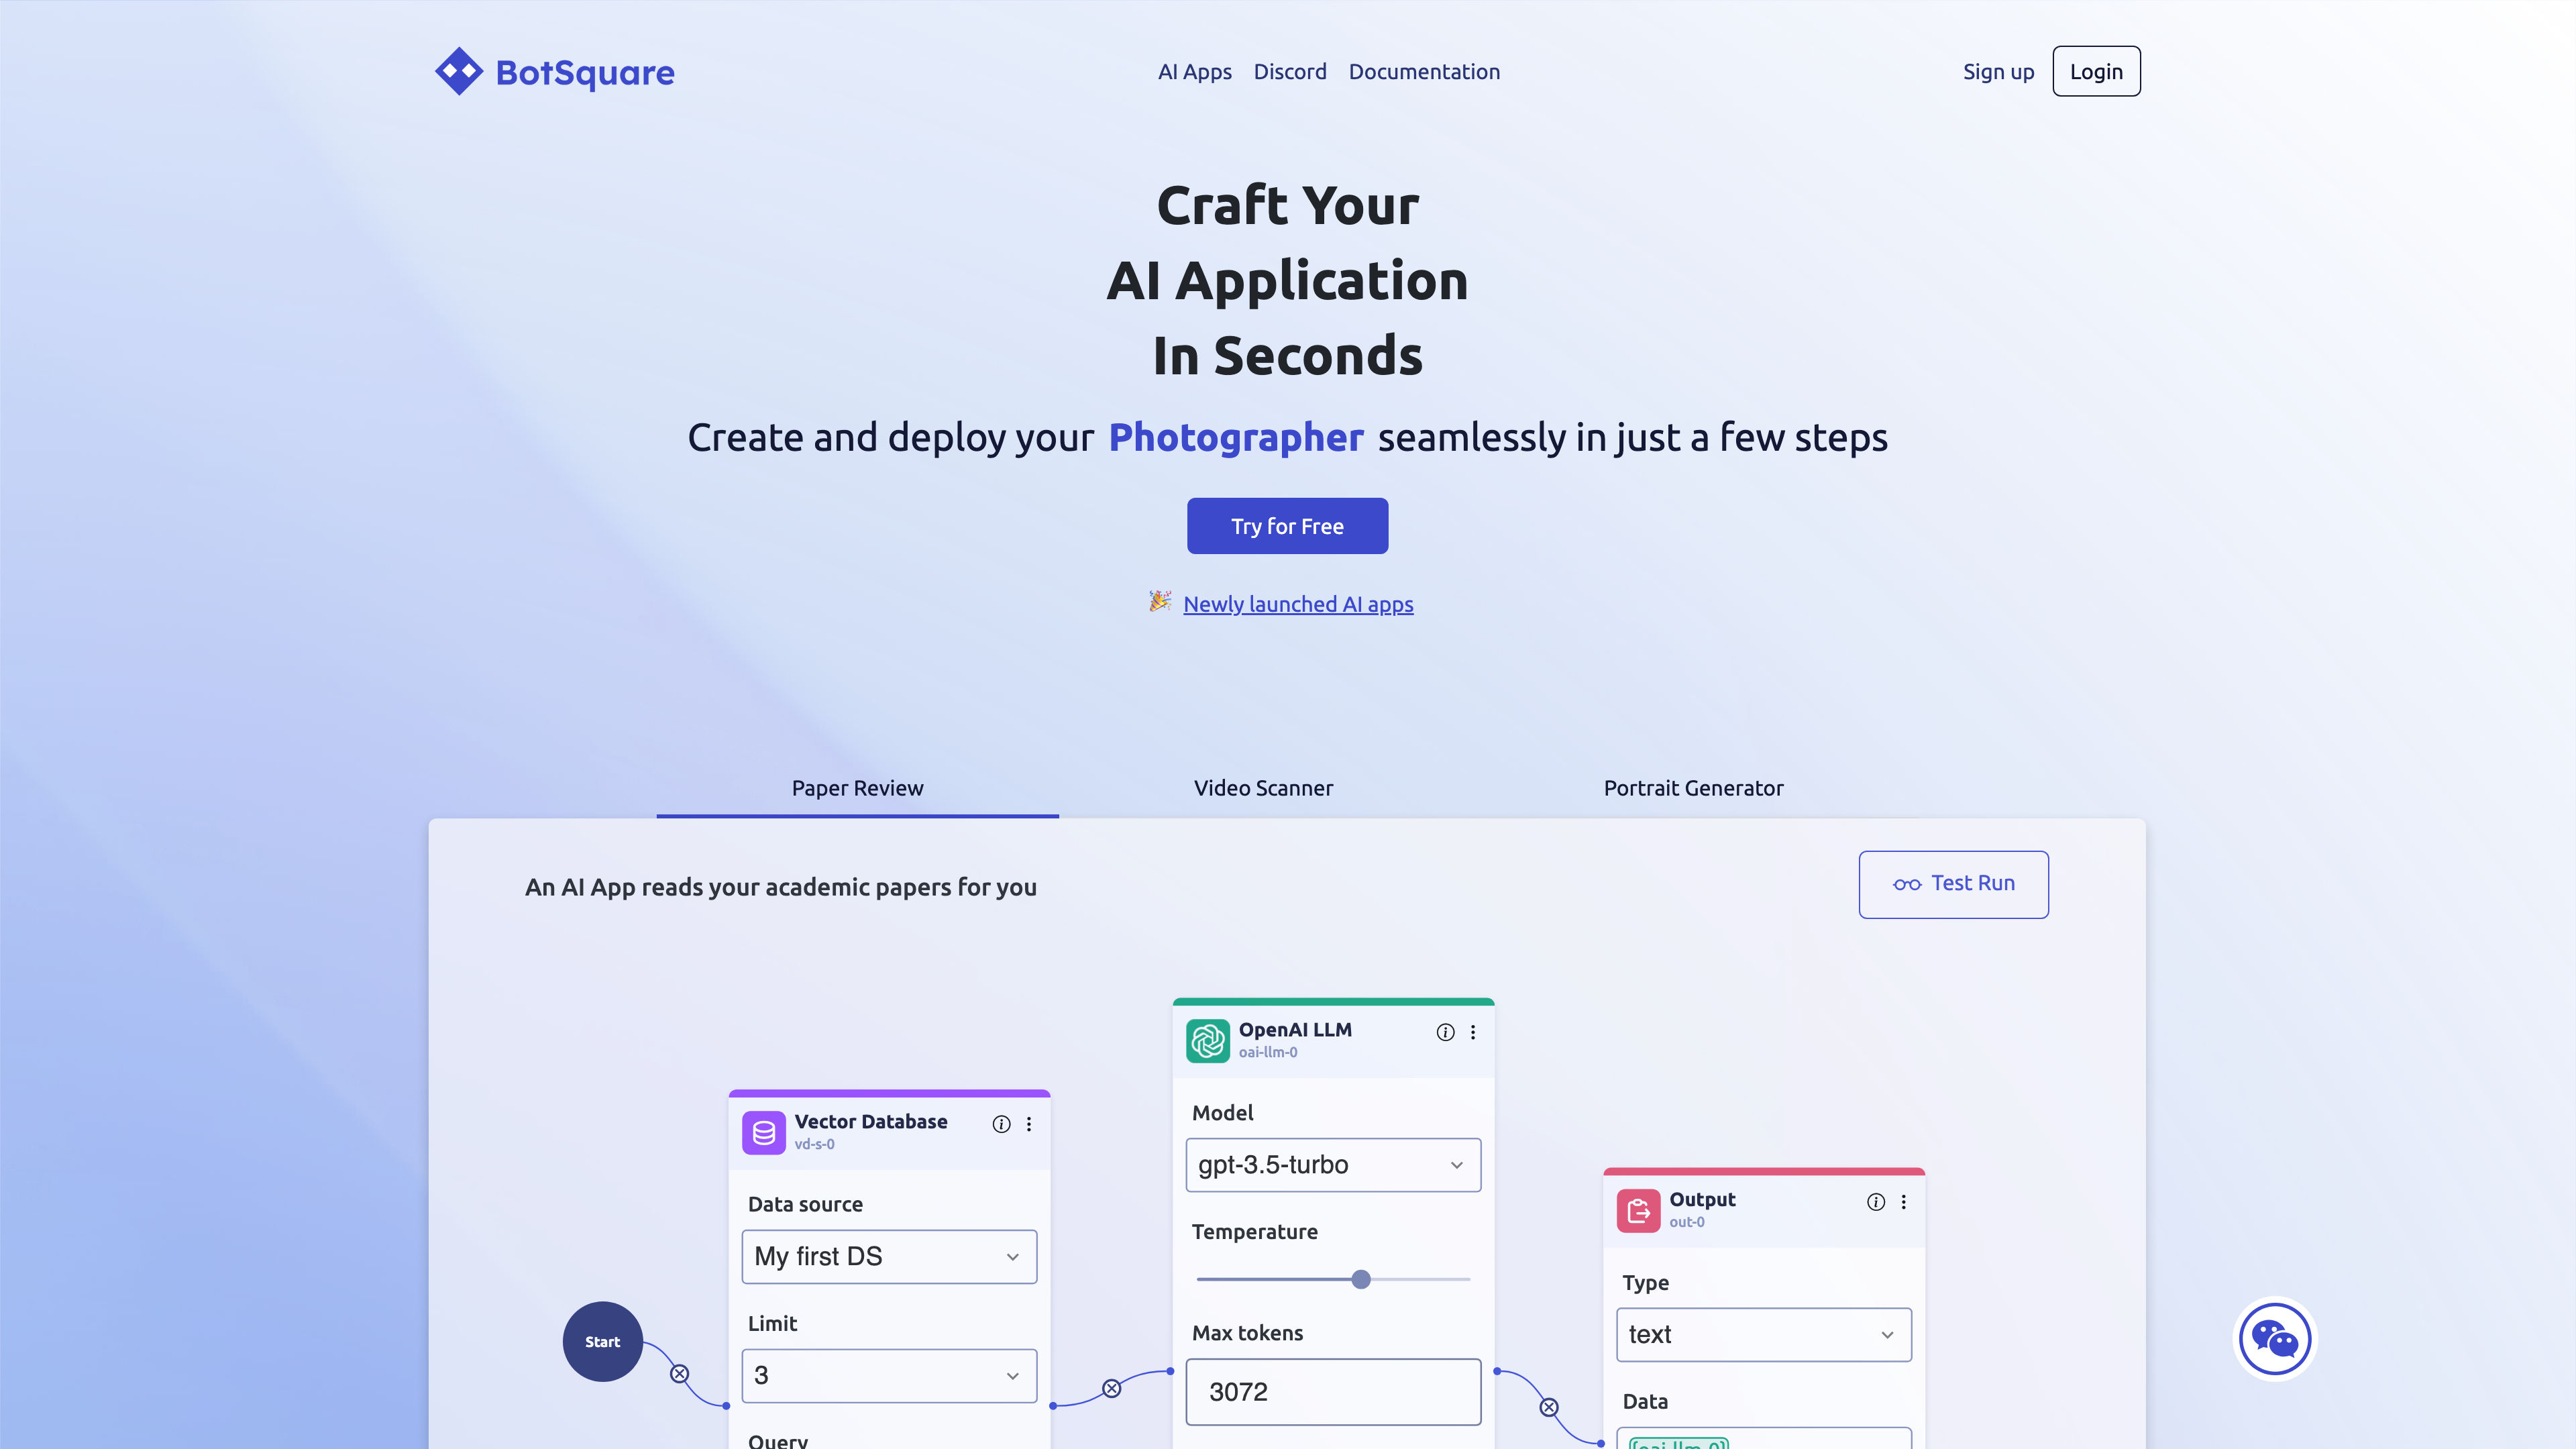Drag the Temperature slider on OpenAI LLM
The height and width of the screenshot is (1449, 2576).
1362,1279
